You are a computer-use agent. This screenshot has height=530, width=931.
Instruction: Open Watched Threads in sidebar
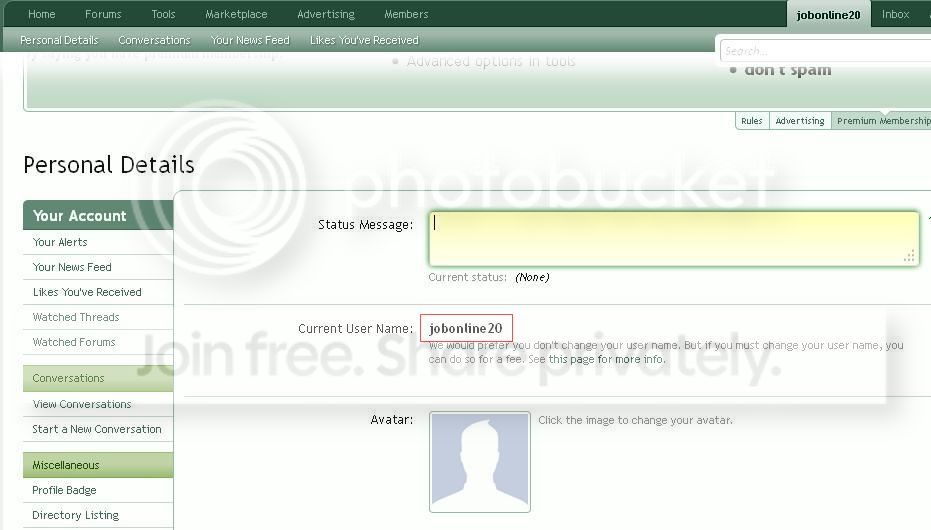pyautogui.click(x=76, y=317)
